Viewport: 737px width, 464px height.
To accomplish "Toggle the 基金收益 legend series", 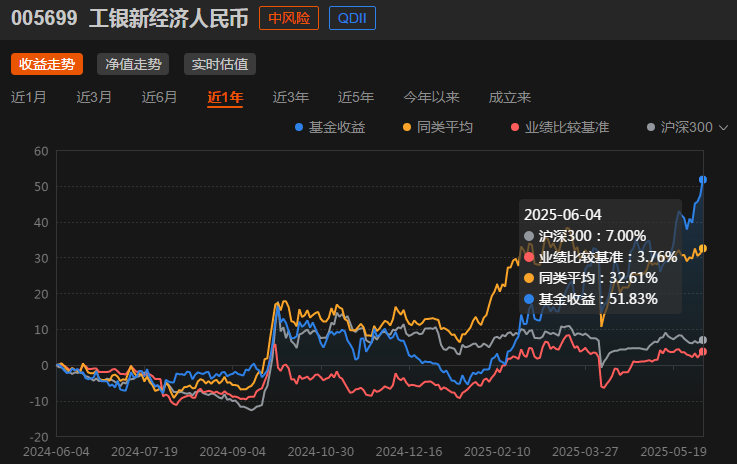I will pos(330,127).
